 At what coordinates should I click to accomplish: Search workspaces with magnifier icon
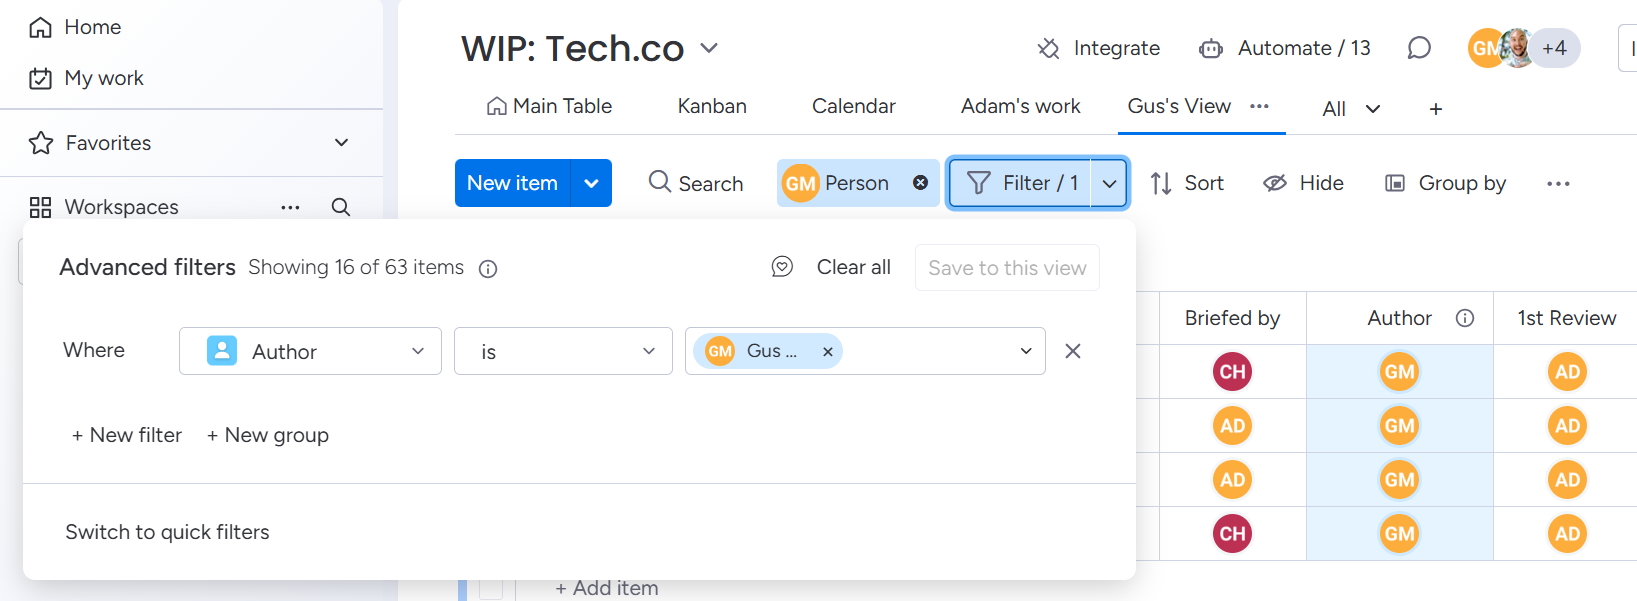(341, 207)
